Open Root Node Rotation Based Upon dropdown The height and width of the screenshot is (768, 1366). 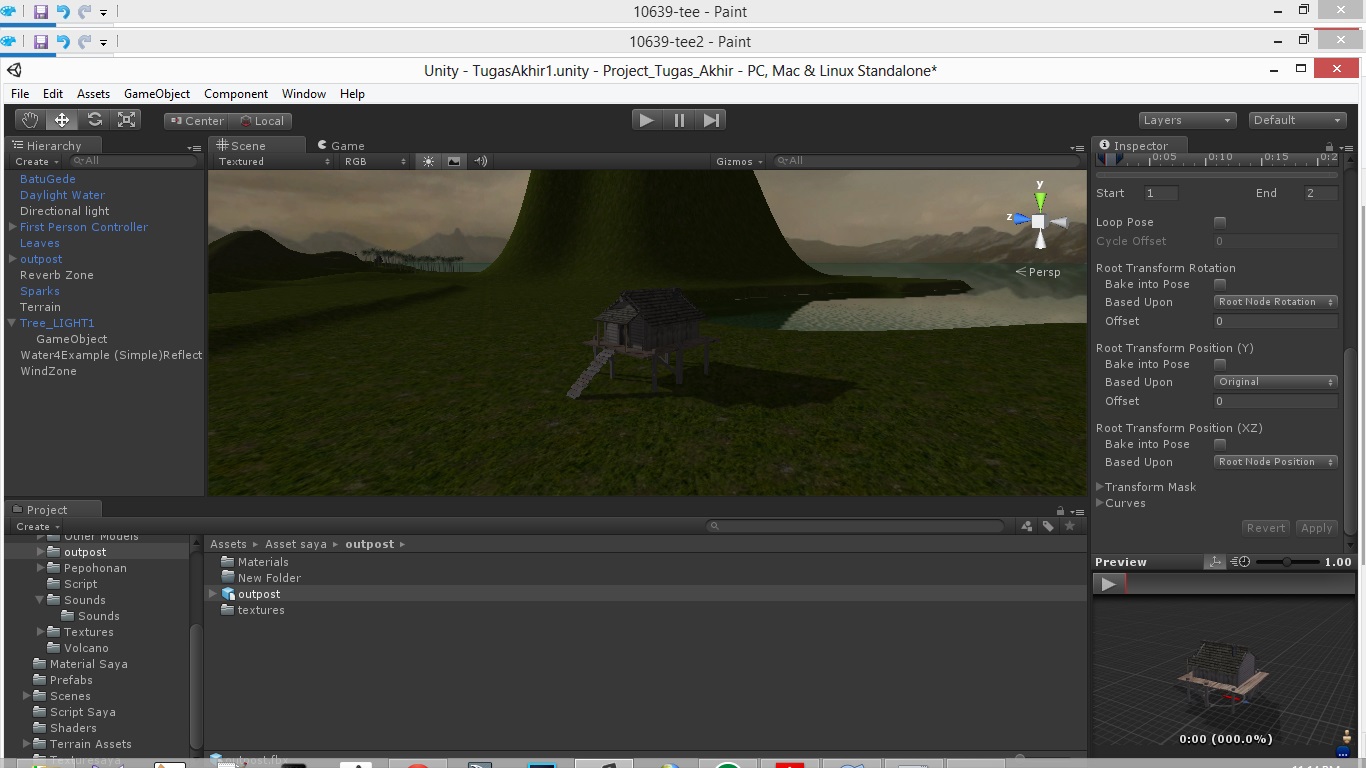tap(1275, 302)
